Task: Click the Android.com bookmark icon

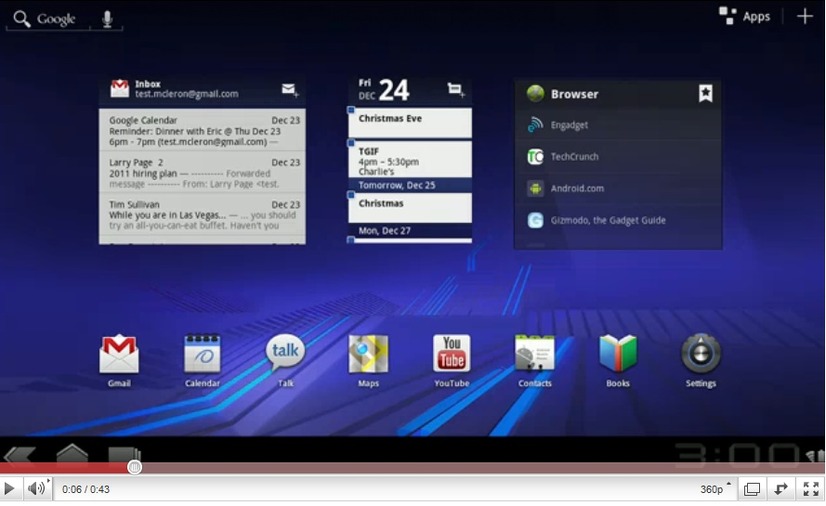Action: click(x=535, y=188)
